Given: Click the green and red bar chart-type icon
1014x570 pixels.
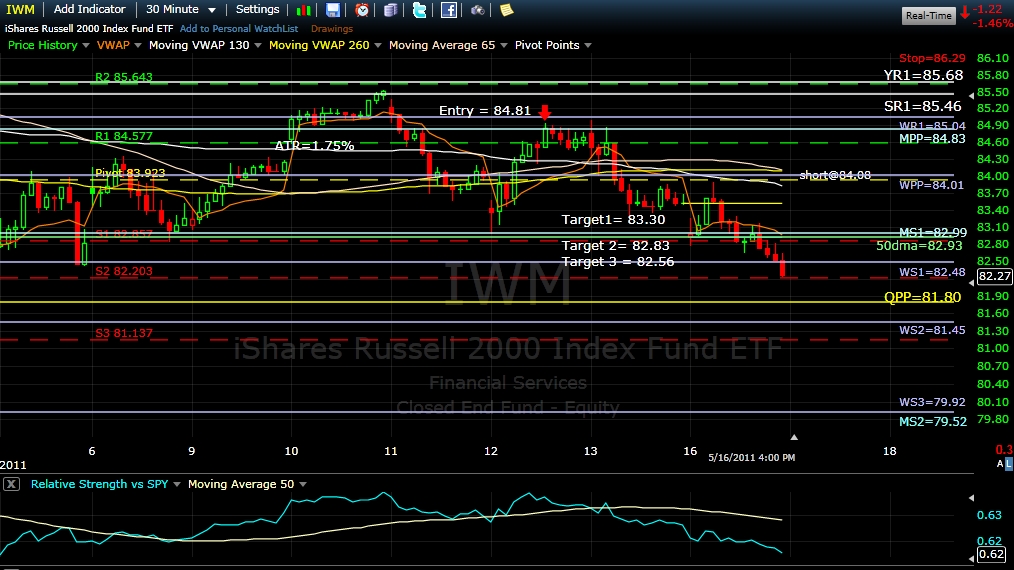Looking at the screenshot, I should click(x=303, y=10).
